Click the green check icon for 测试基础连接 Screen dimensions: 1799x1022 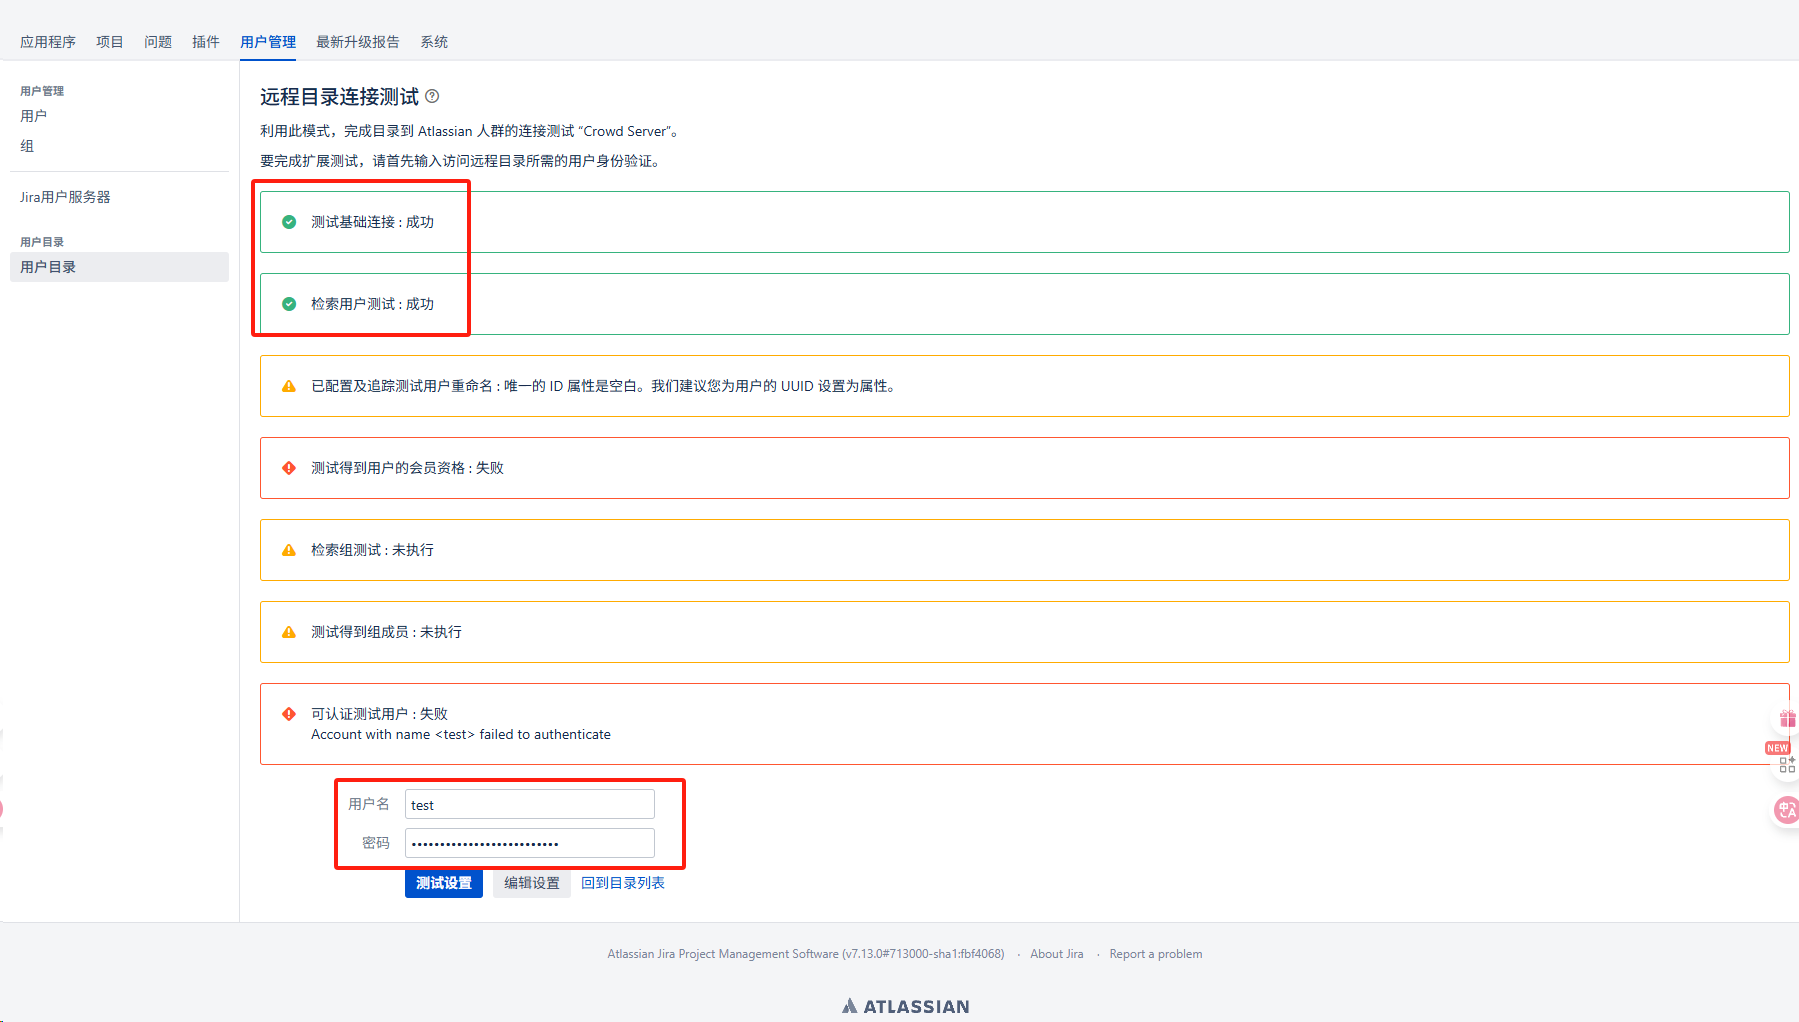pos(289,222)
